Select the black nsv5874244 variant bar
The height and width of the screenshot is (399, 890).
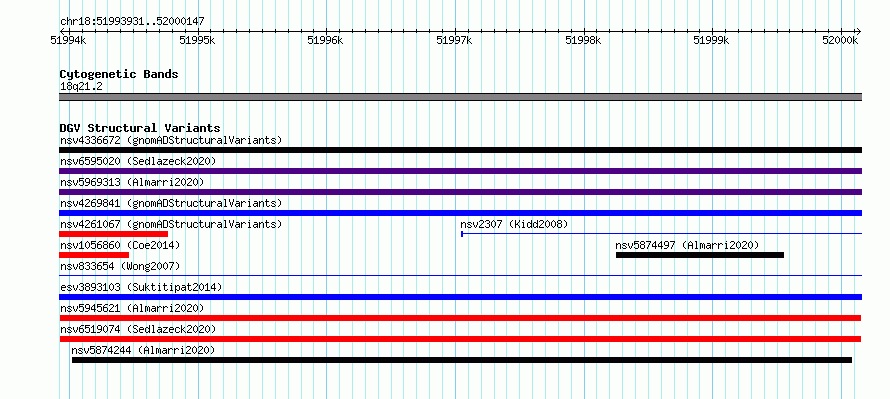point(462,360)
